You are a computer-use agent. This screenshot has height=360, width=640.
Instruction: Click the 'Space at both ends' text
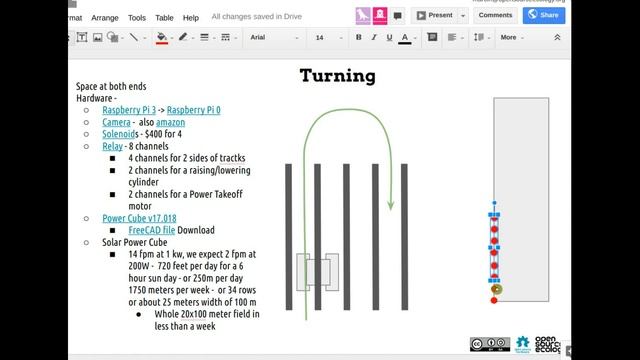coord(111,86)
